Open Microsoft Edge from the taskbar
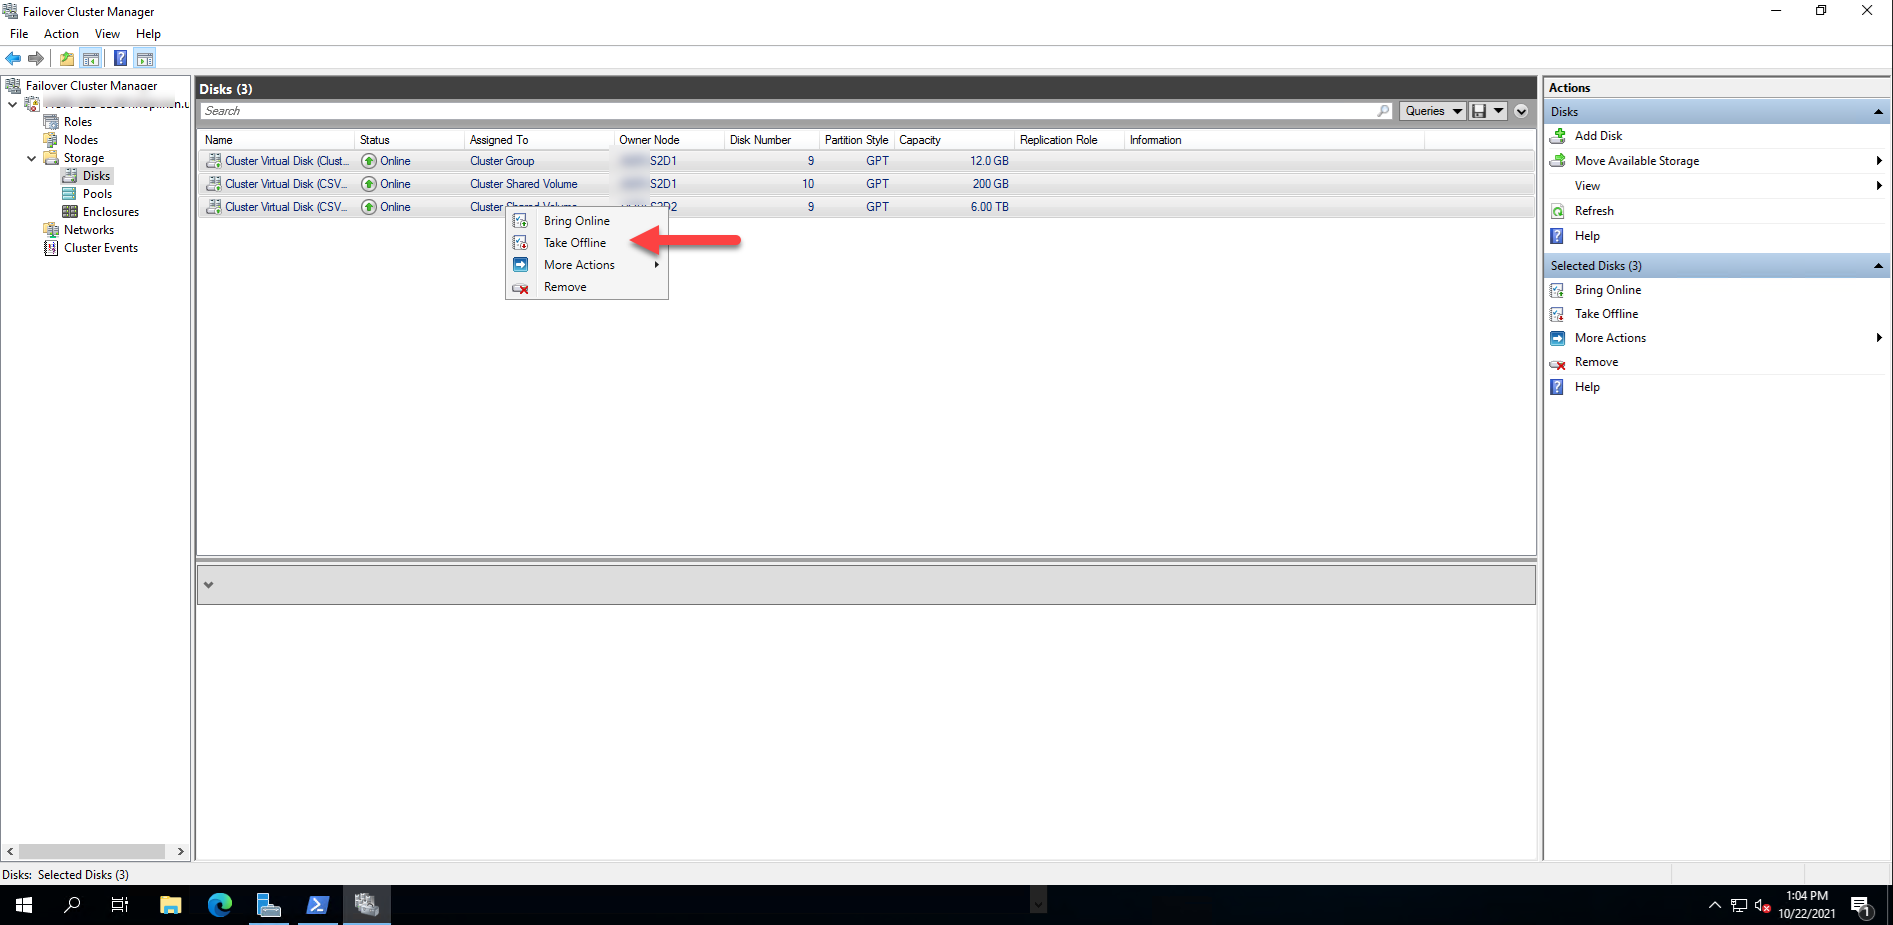1893x925 pixels. 220,905
